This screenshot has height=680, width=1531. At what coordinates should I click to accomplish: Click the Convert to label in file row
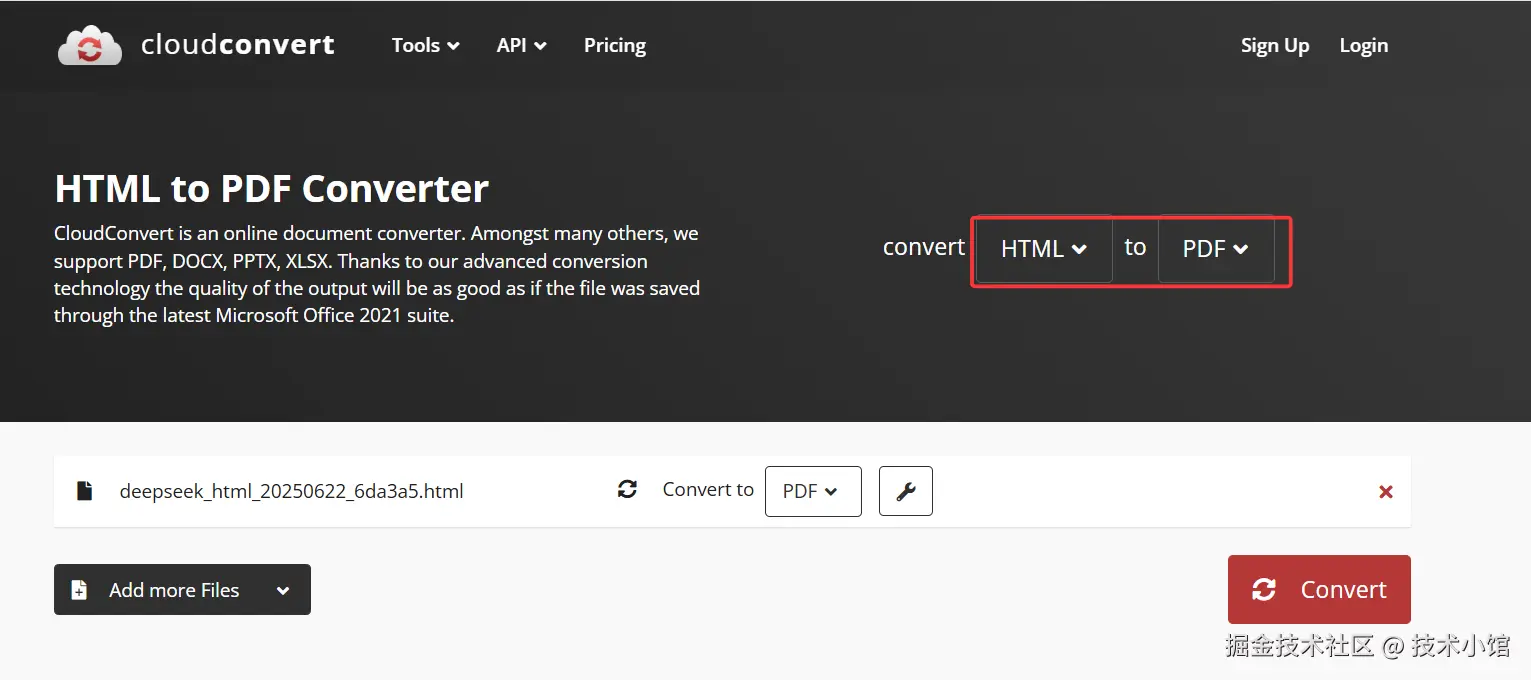[x=708, y=489]
